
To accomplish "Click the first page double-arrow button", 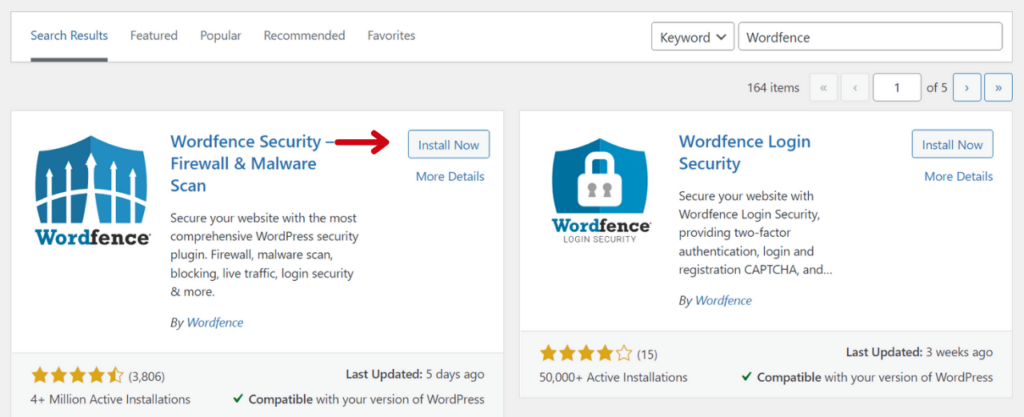I will [x=824, y=87].
